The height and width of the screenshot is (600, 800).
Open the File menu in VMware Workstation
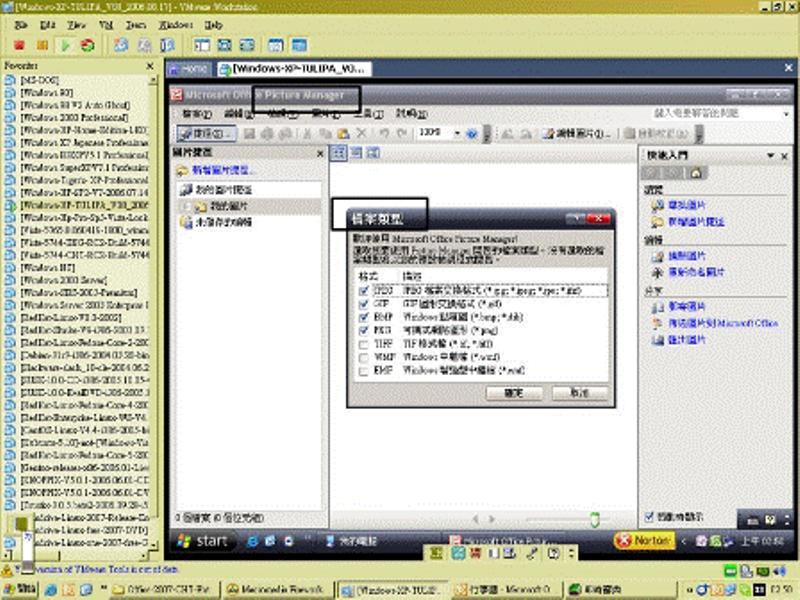click(x=20, y=25)
